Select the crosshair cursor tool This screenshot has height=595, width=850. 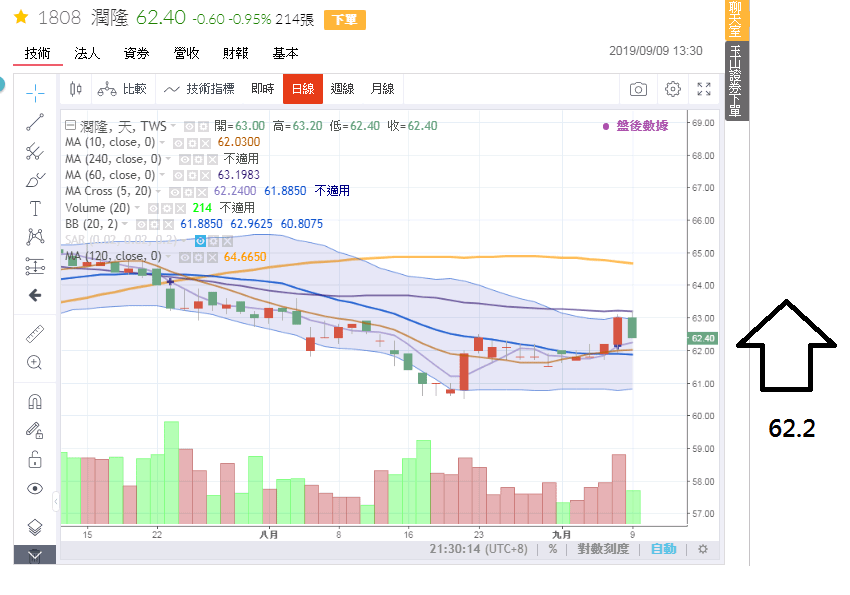click(35, 93)
